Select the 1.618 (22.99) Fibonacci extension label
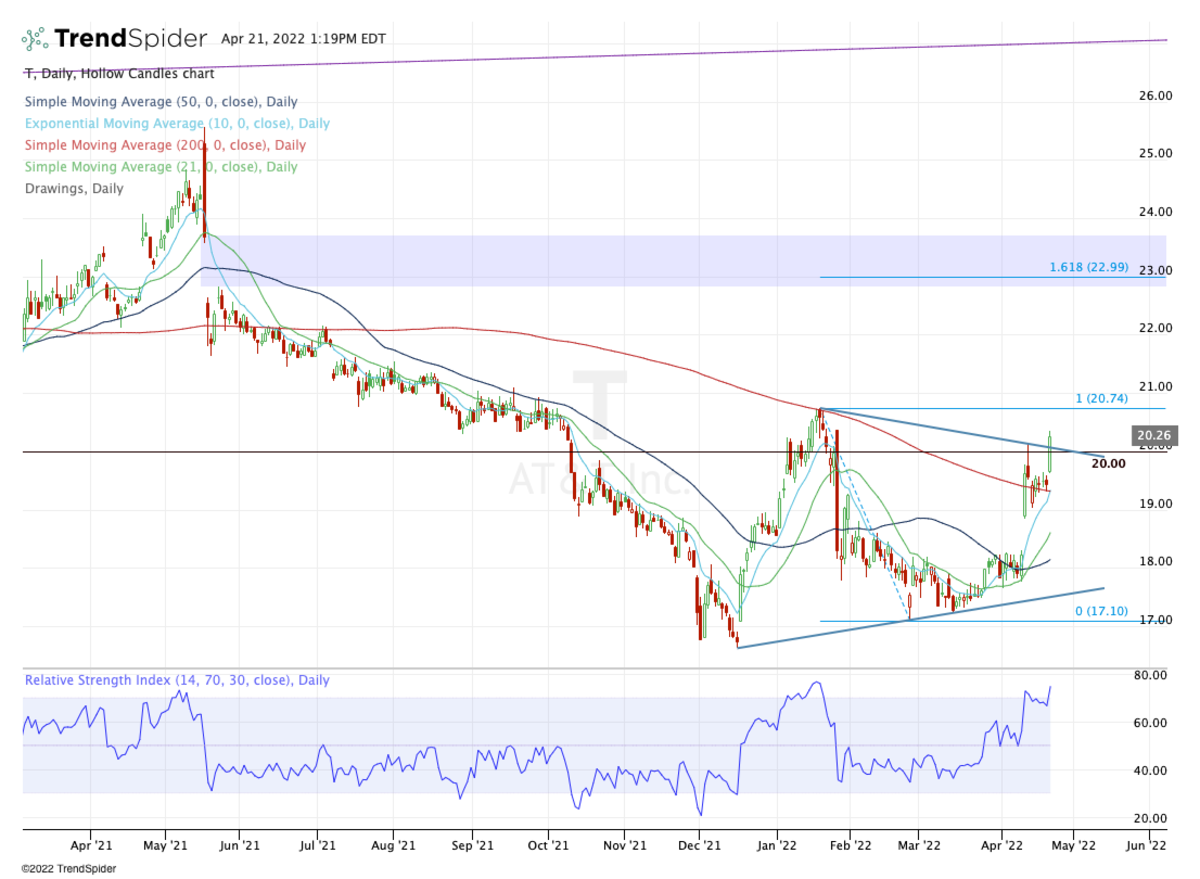Image resolution: width=1200 pixels, height=879 pixels. tap(1089, 267)
